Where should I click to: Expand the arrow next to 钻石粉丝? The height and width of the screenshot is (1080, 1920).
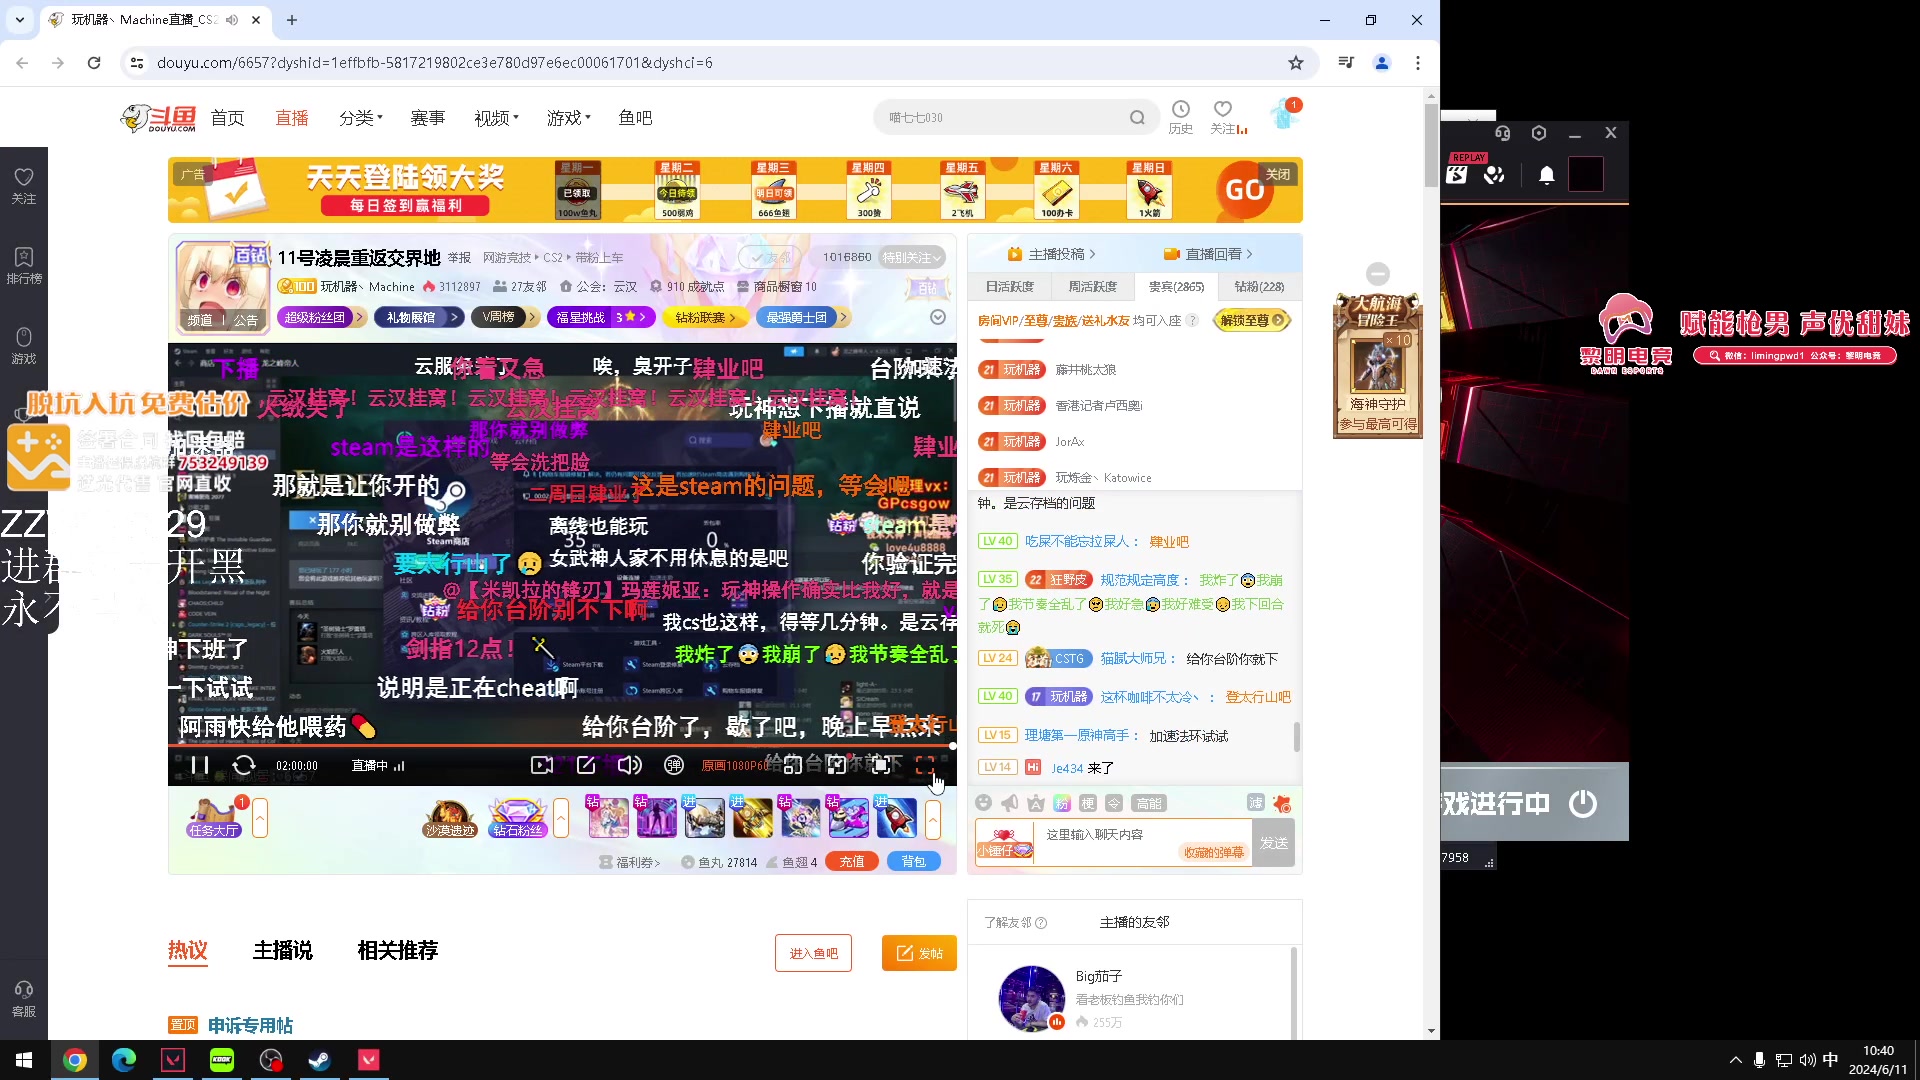pyautogui.click(x=561, y=818)
